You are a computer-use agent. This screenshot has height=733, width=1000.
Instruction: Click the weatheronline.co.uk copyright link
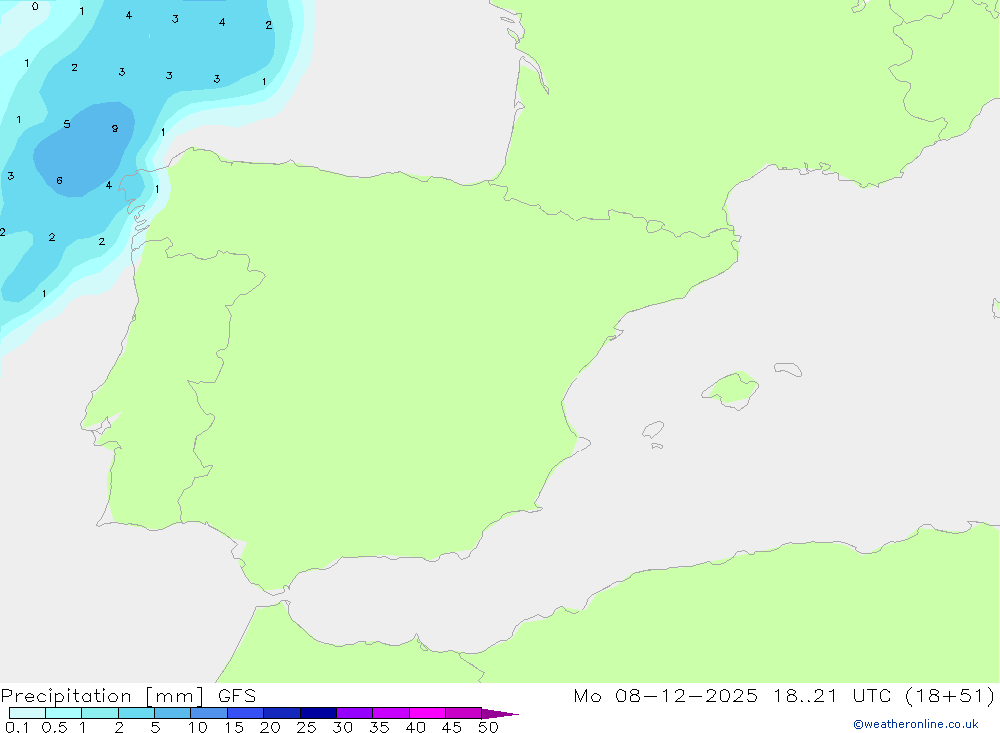(916, 724)
